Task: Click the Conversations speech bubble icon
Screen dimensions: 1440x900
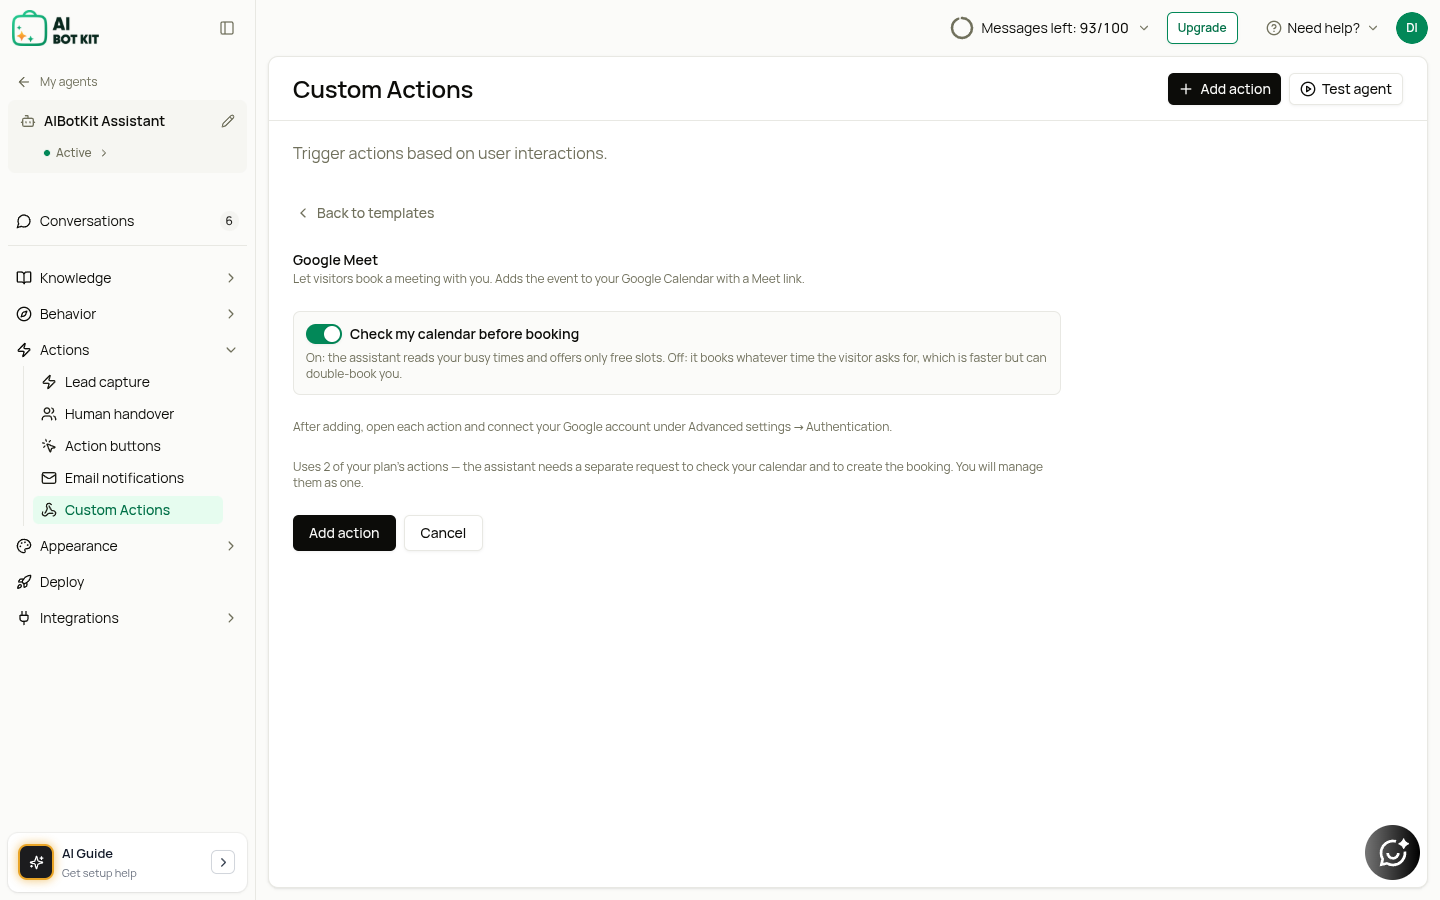Action: (24, 221)
